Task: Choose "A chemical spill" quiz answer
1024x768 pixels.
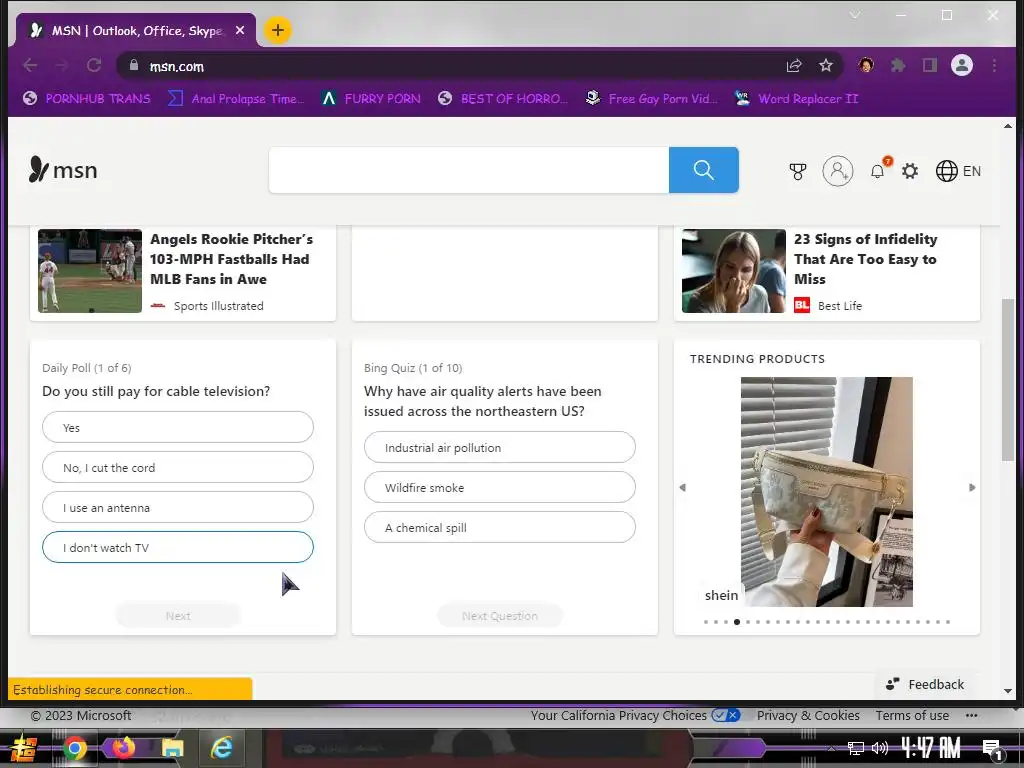Action: pos(500,527)
